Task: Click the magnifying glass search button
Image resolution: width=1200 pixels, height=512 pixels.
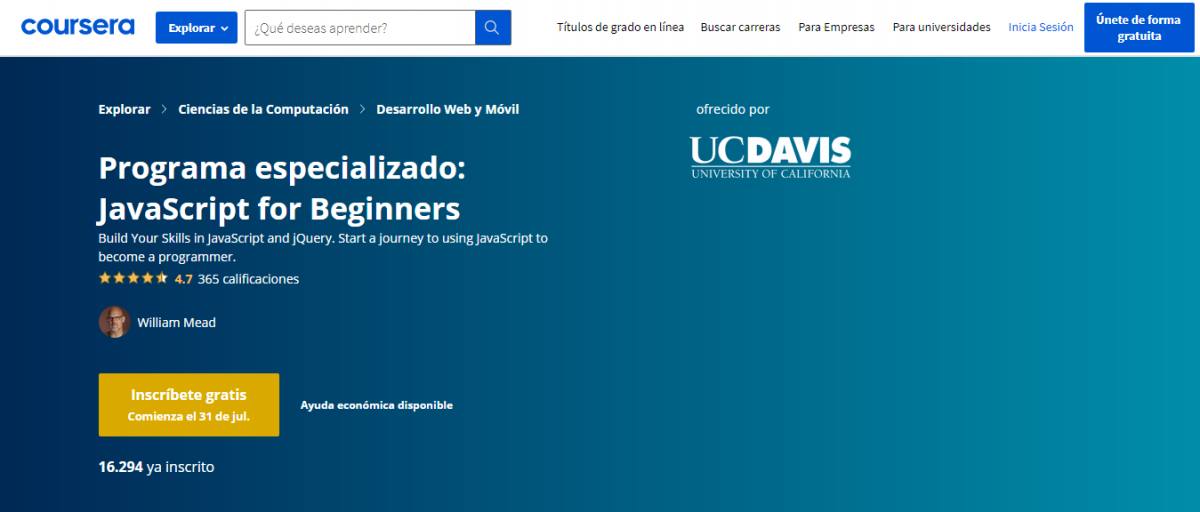Action: click(492, 28)
